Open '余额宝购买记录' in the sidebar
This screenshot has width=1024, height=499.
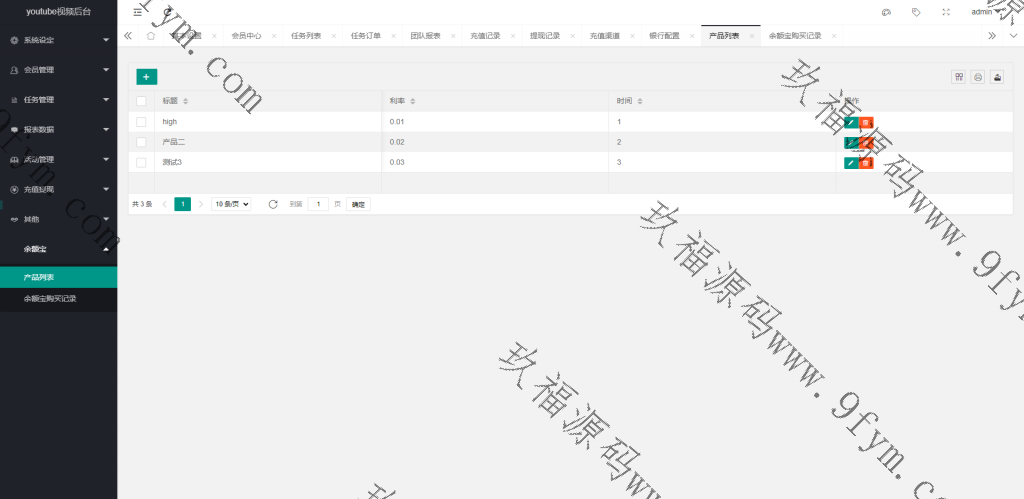tap(50, 298)
